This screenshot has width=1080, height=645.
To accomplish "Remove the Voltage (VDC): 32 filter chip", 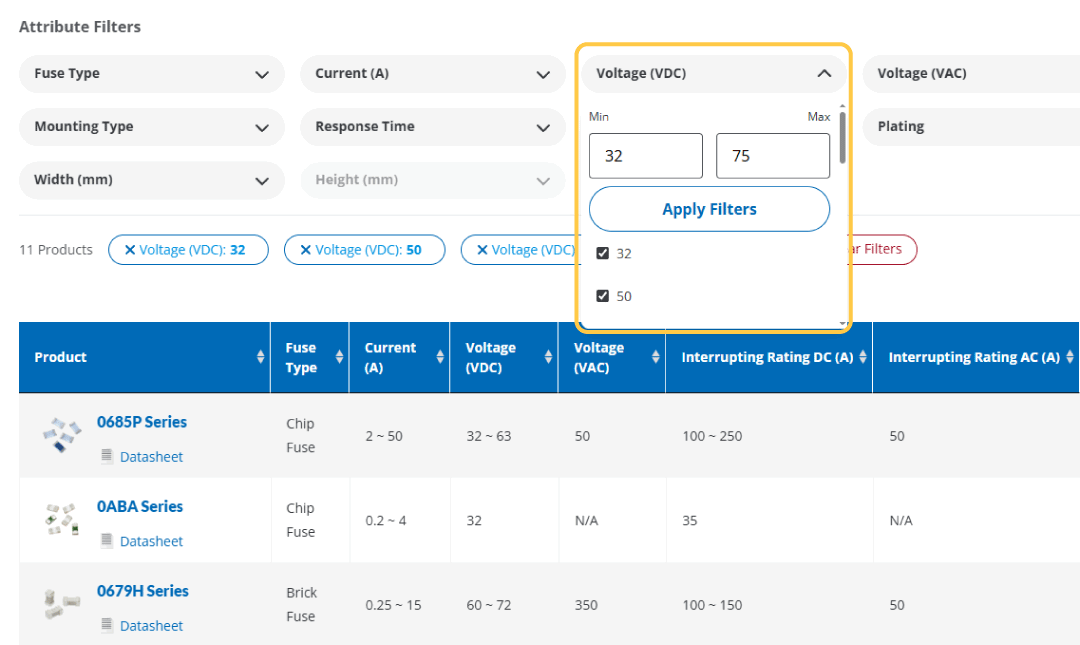I will click(129, 250).
